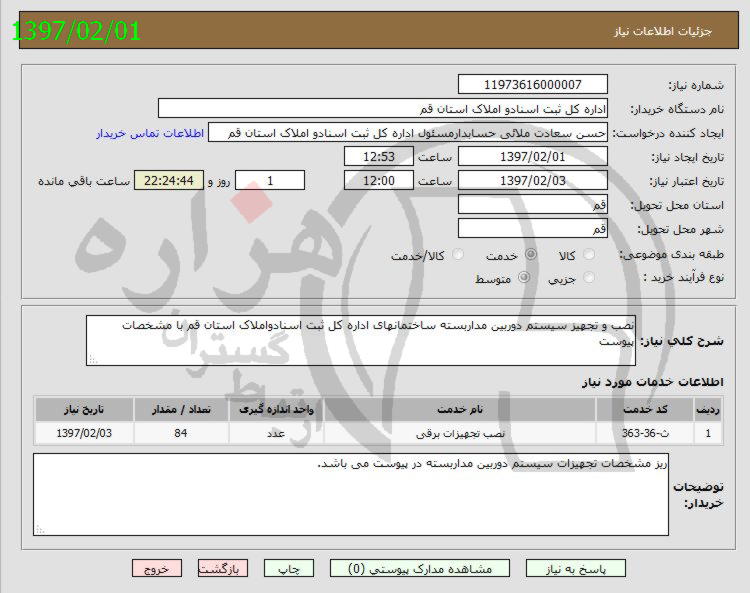The image size is (750, 593).
Task: Click the کد خدمت column header
Action: (x=645, y=409)
